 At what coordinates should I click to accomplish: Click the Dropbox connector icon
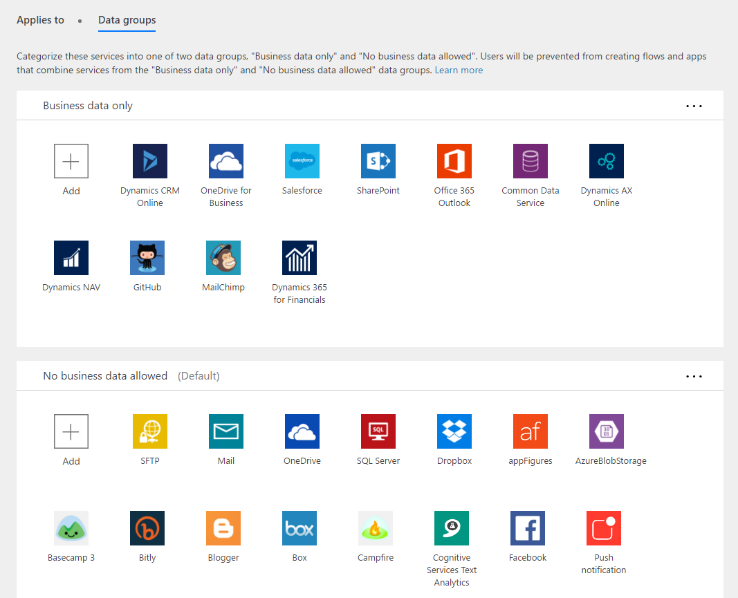coord(454,431)
